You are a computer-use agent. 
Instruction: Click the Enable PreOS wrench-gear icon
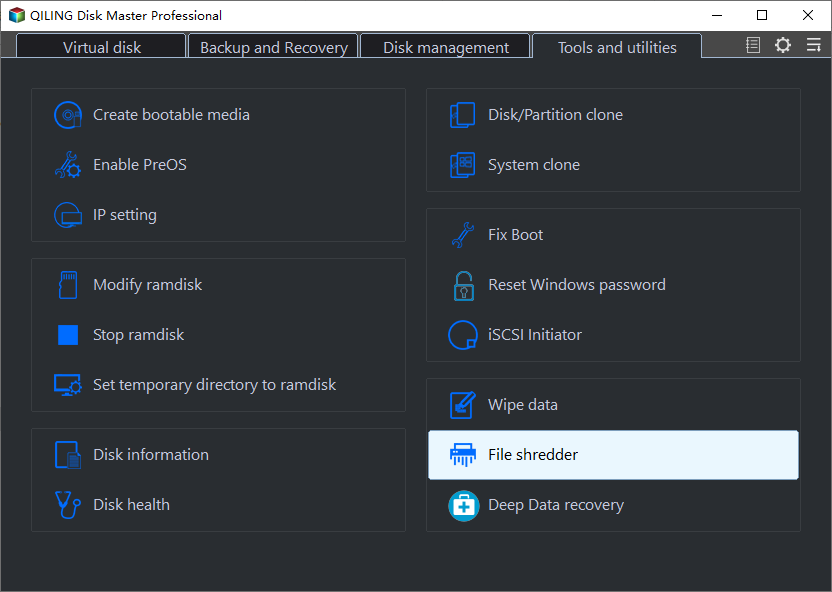click(x=68, y=165)
